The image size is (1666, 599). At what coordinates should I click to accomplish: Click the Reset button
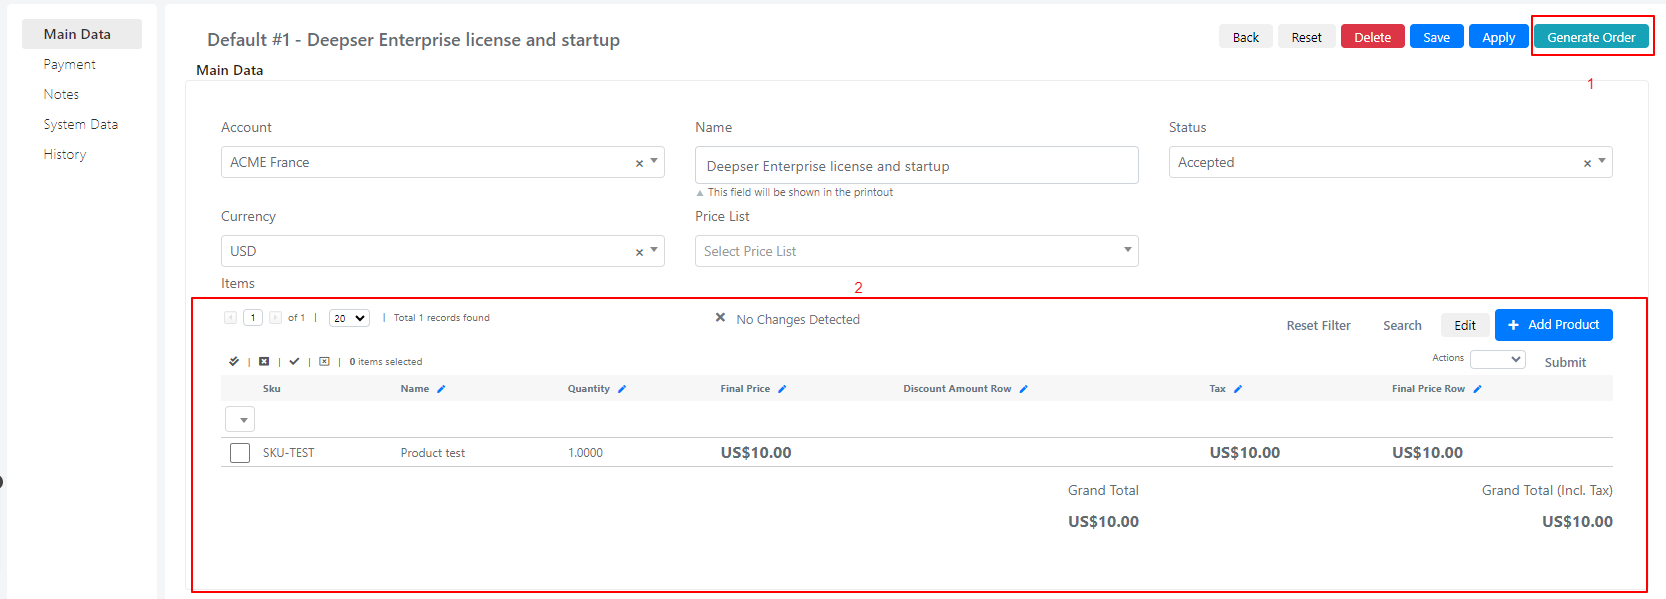[1306, 37]
